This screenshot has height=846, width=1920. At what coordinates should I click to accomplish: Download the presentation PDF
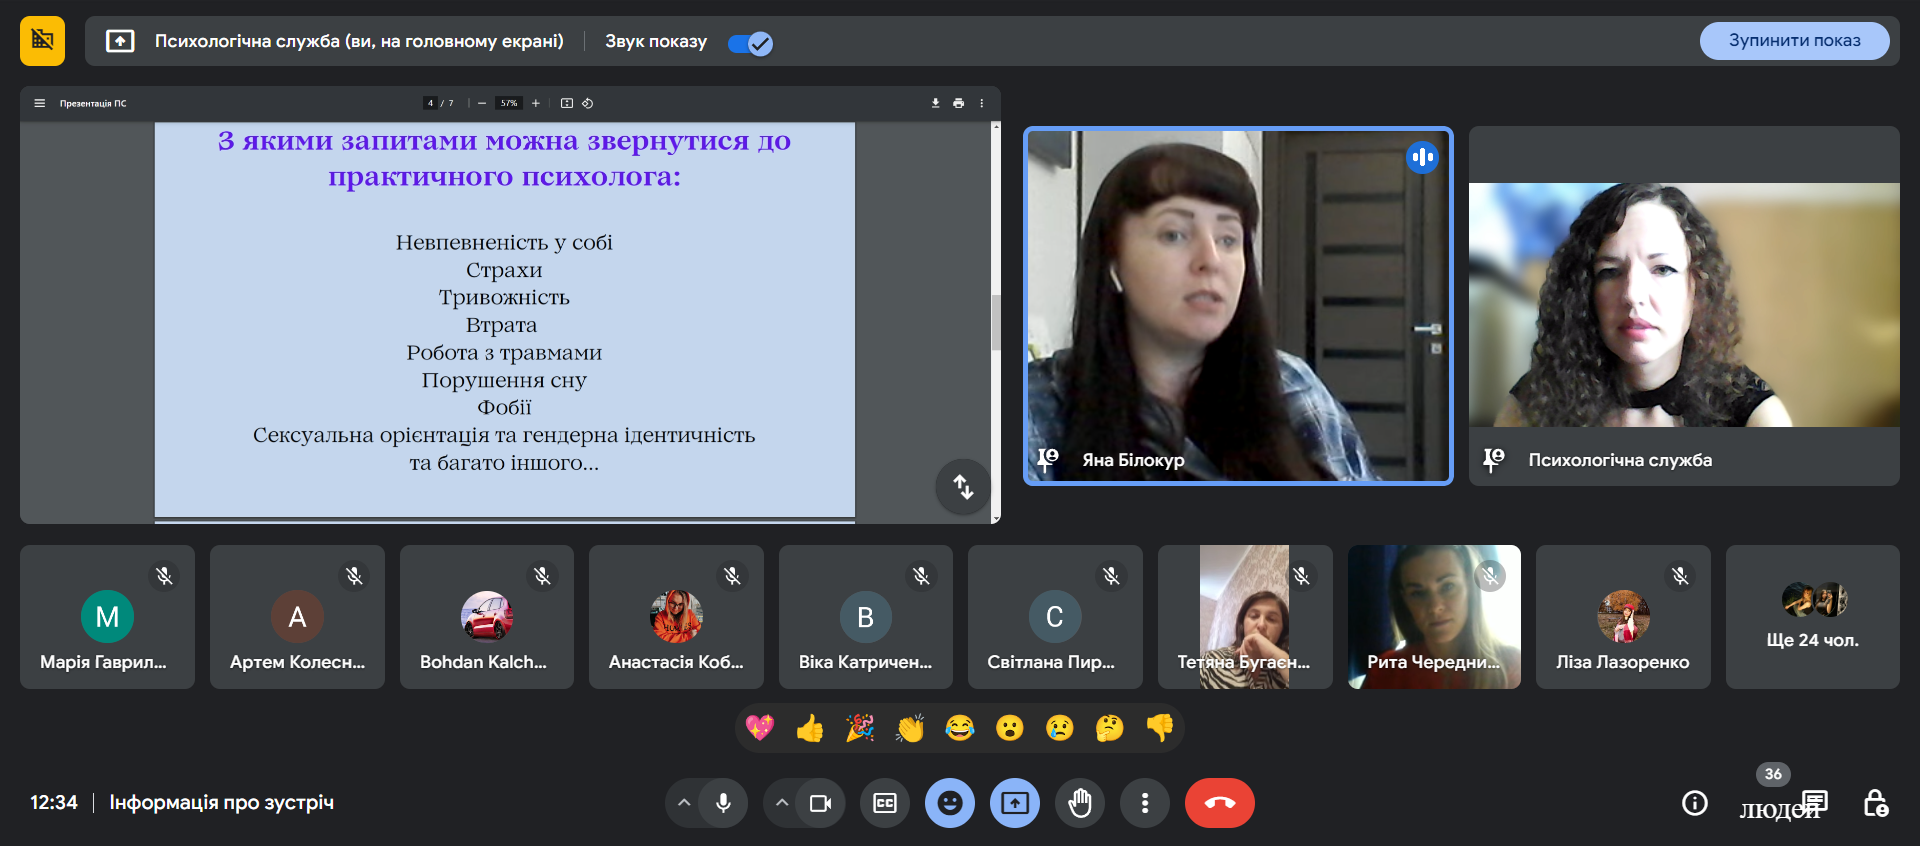tap(936, 103)
